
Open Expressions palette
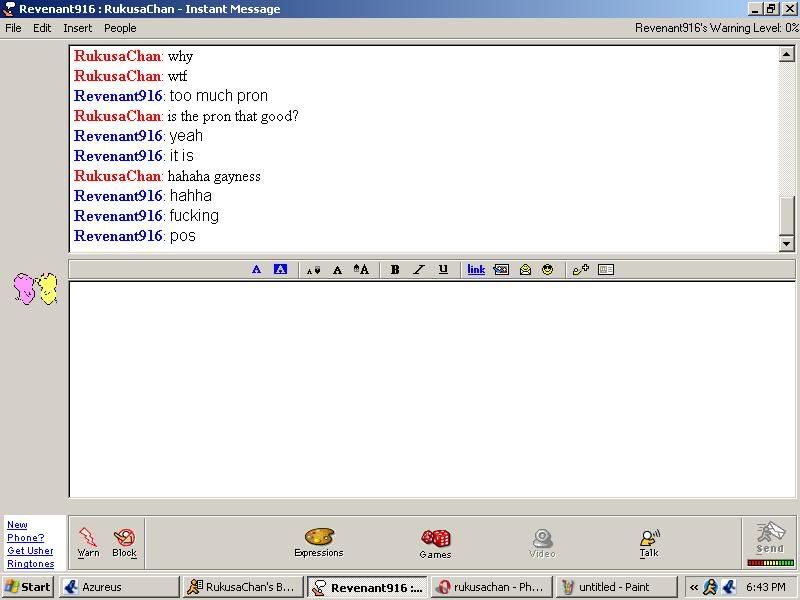[x=319, y=542]
